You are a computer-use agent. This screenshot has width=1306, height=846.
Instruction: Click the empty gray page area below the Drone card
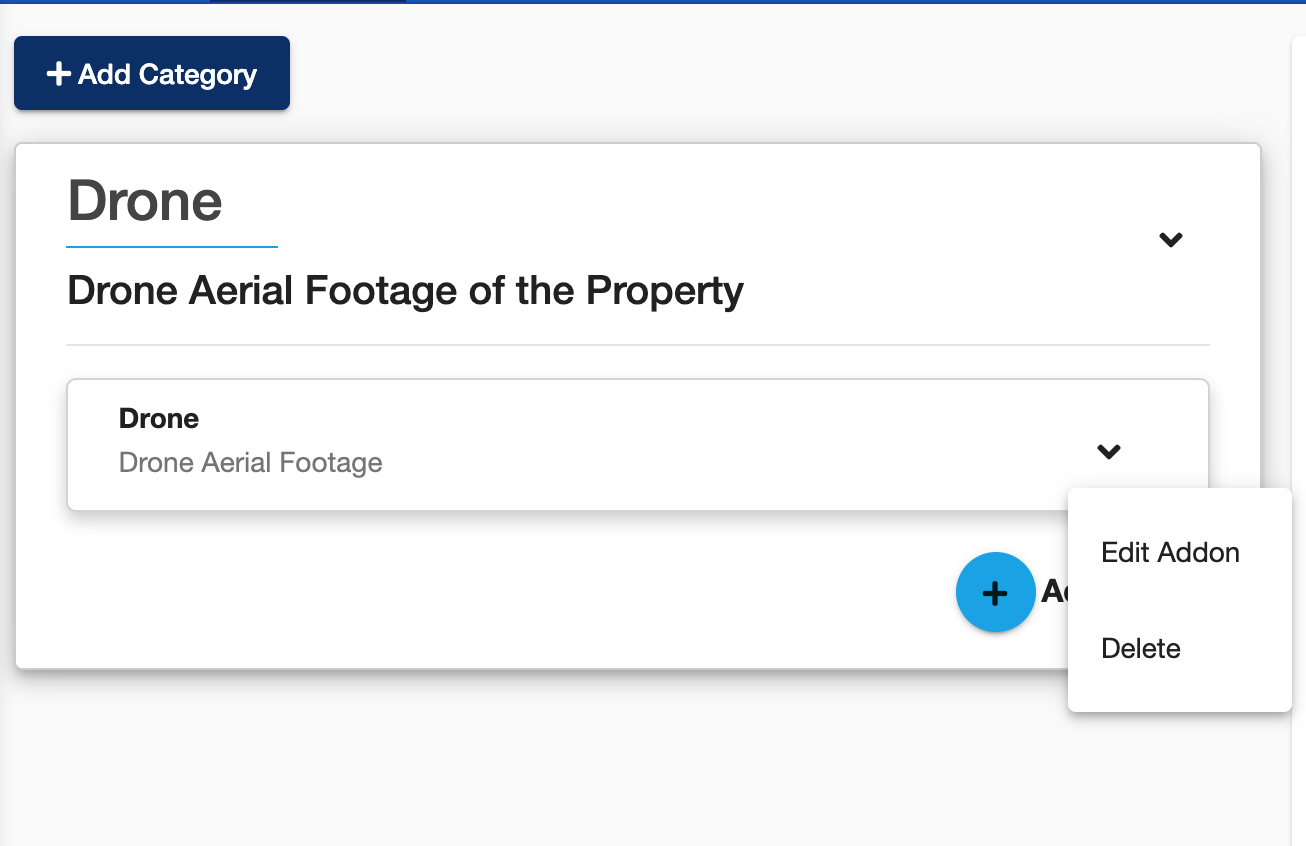[x=640, y=760]
